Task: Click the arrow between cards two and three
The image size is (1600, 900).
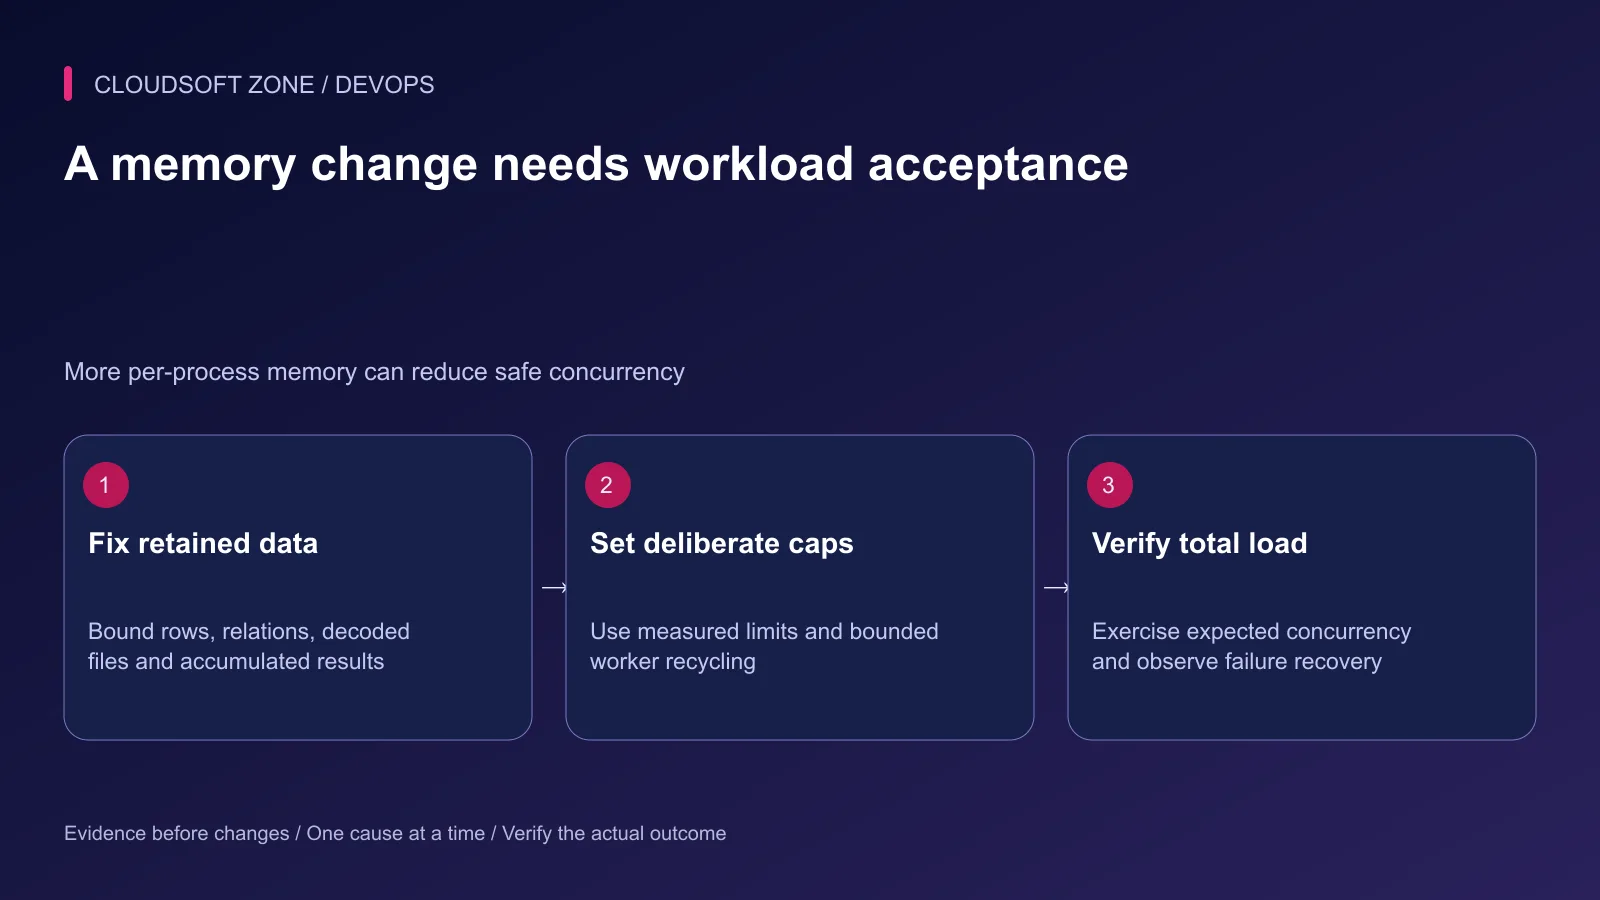Action: (x=1056, y=588)
